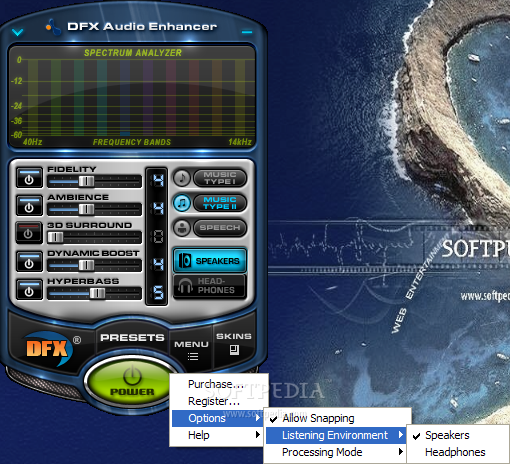Expand Listening Environment submenu
This screenshot has height=464, width=510.
[336, 435]
